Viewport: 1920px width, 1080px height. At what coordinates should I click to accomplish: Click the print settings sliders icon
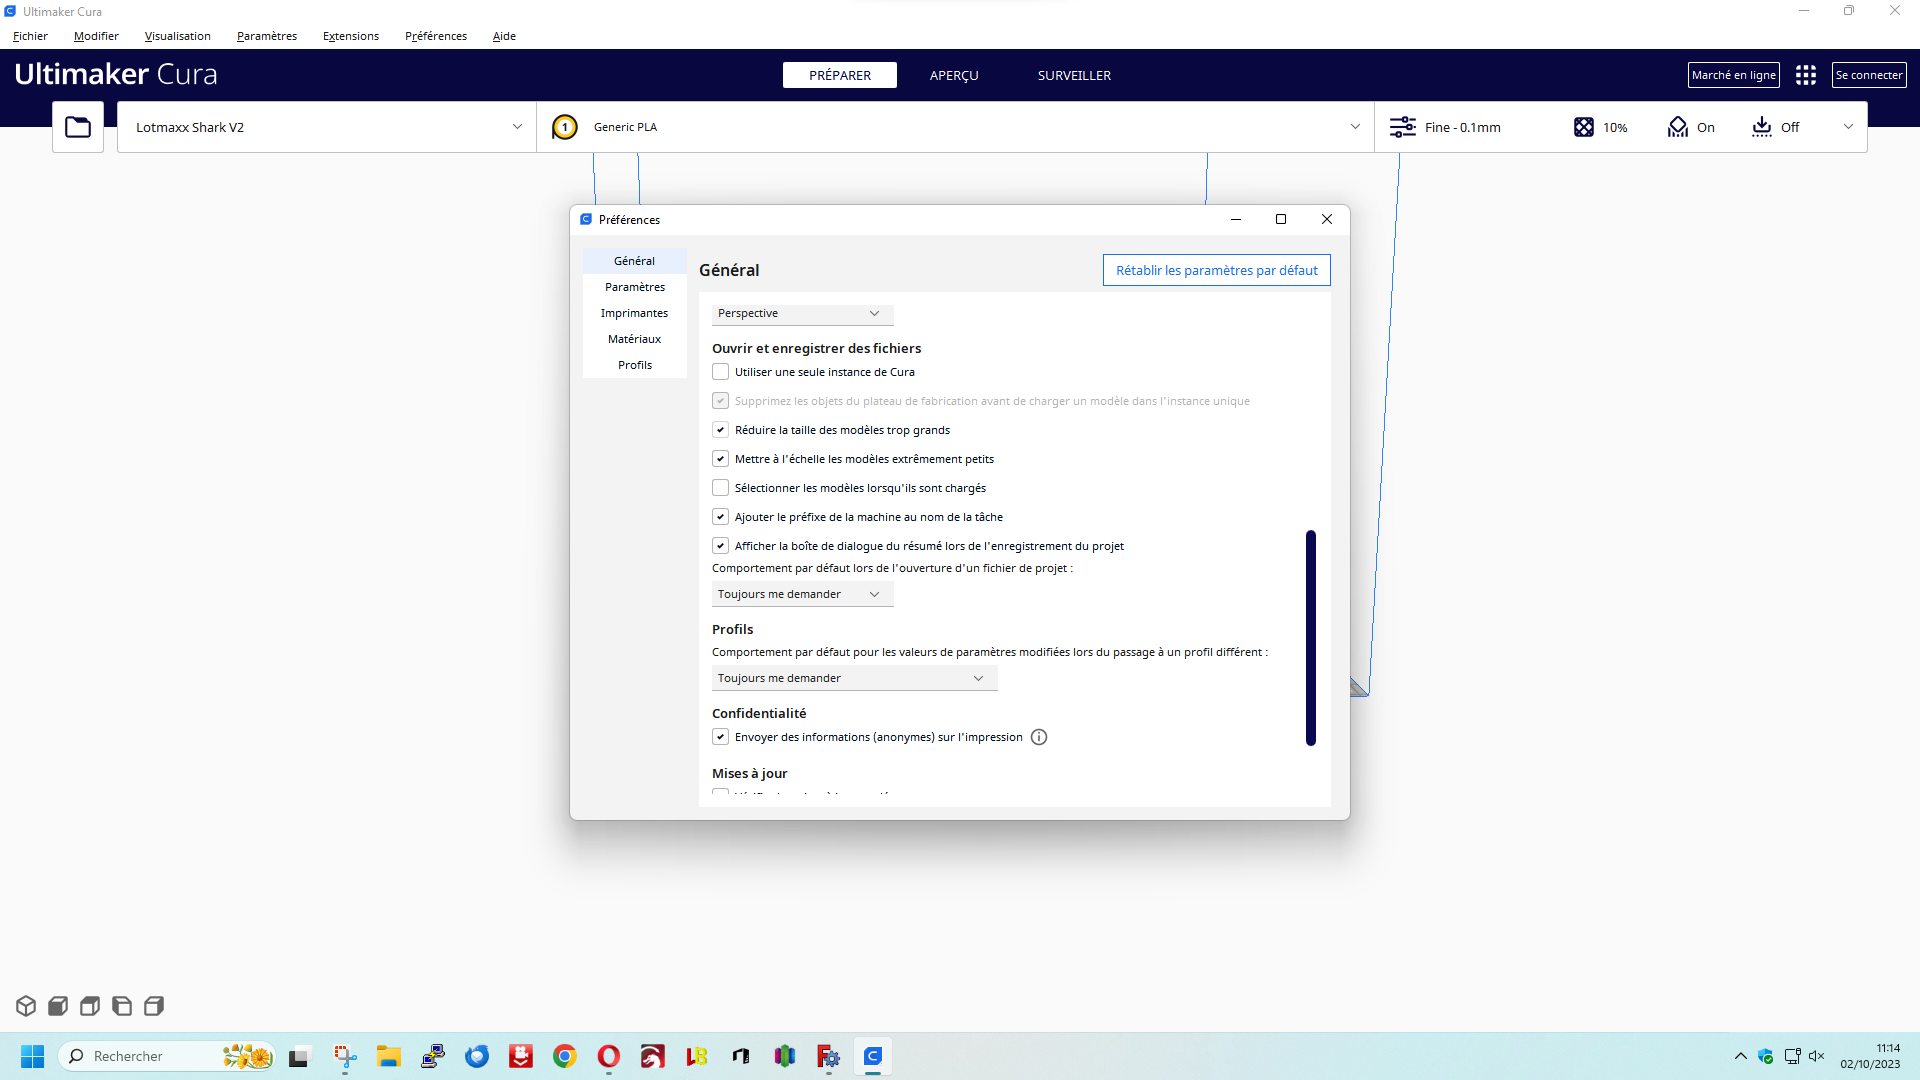[x=1403, y=127]
